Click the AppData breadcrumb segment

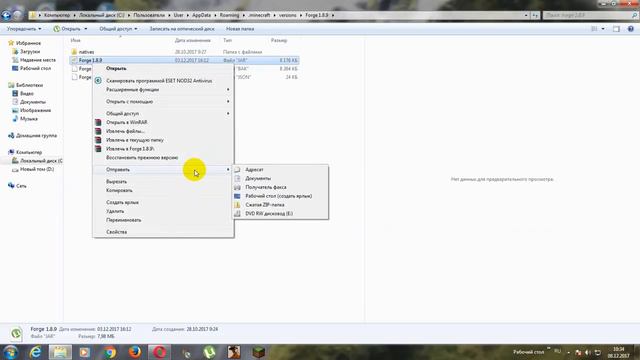[x=202, y=15]
